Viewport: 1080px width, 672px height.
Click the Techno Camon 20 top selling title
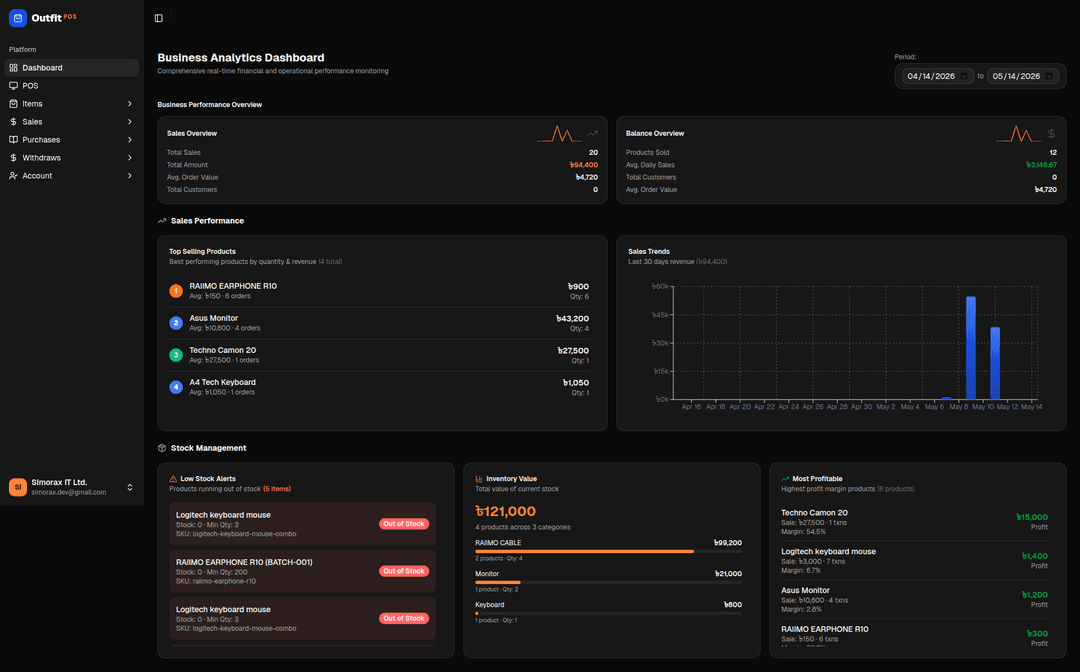click(x=222, y=350)
